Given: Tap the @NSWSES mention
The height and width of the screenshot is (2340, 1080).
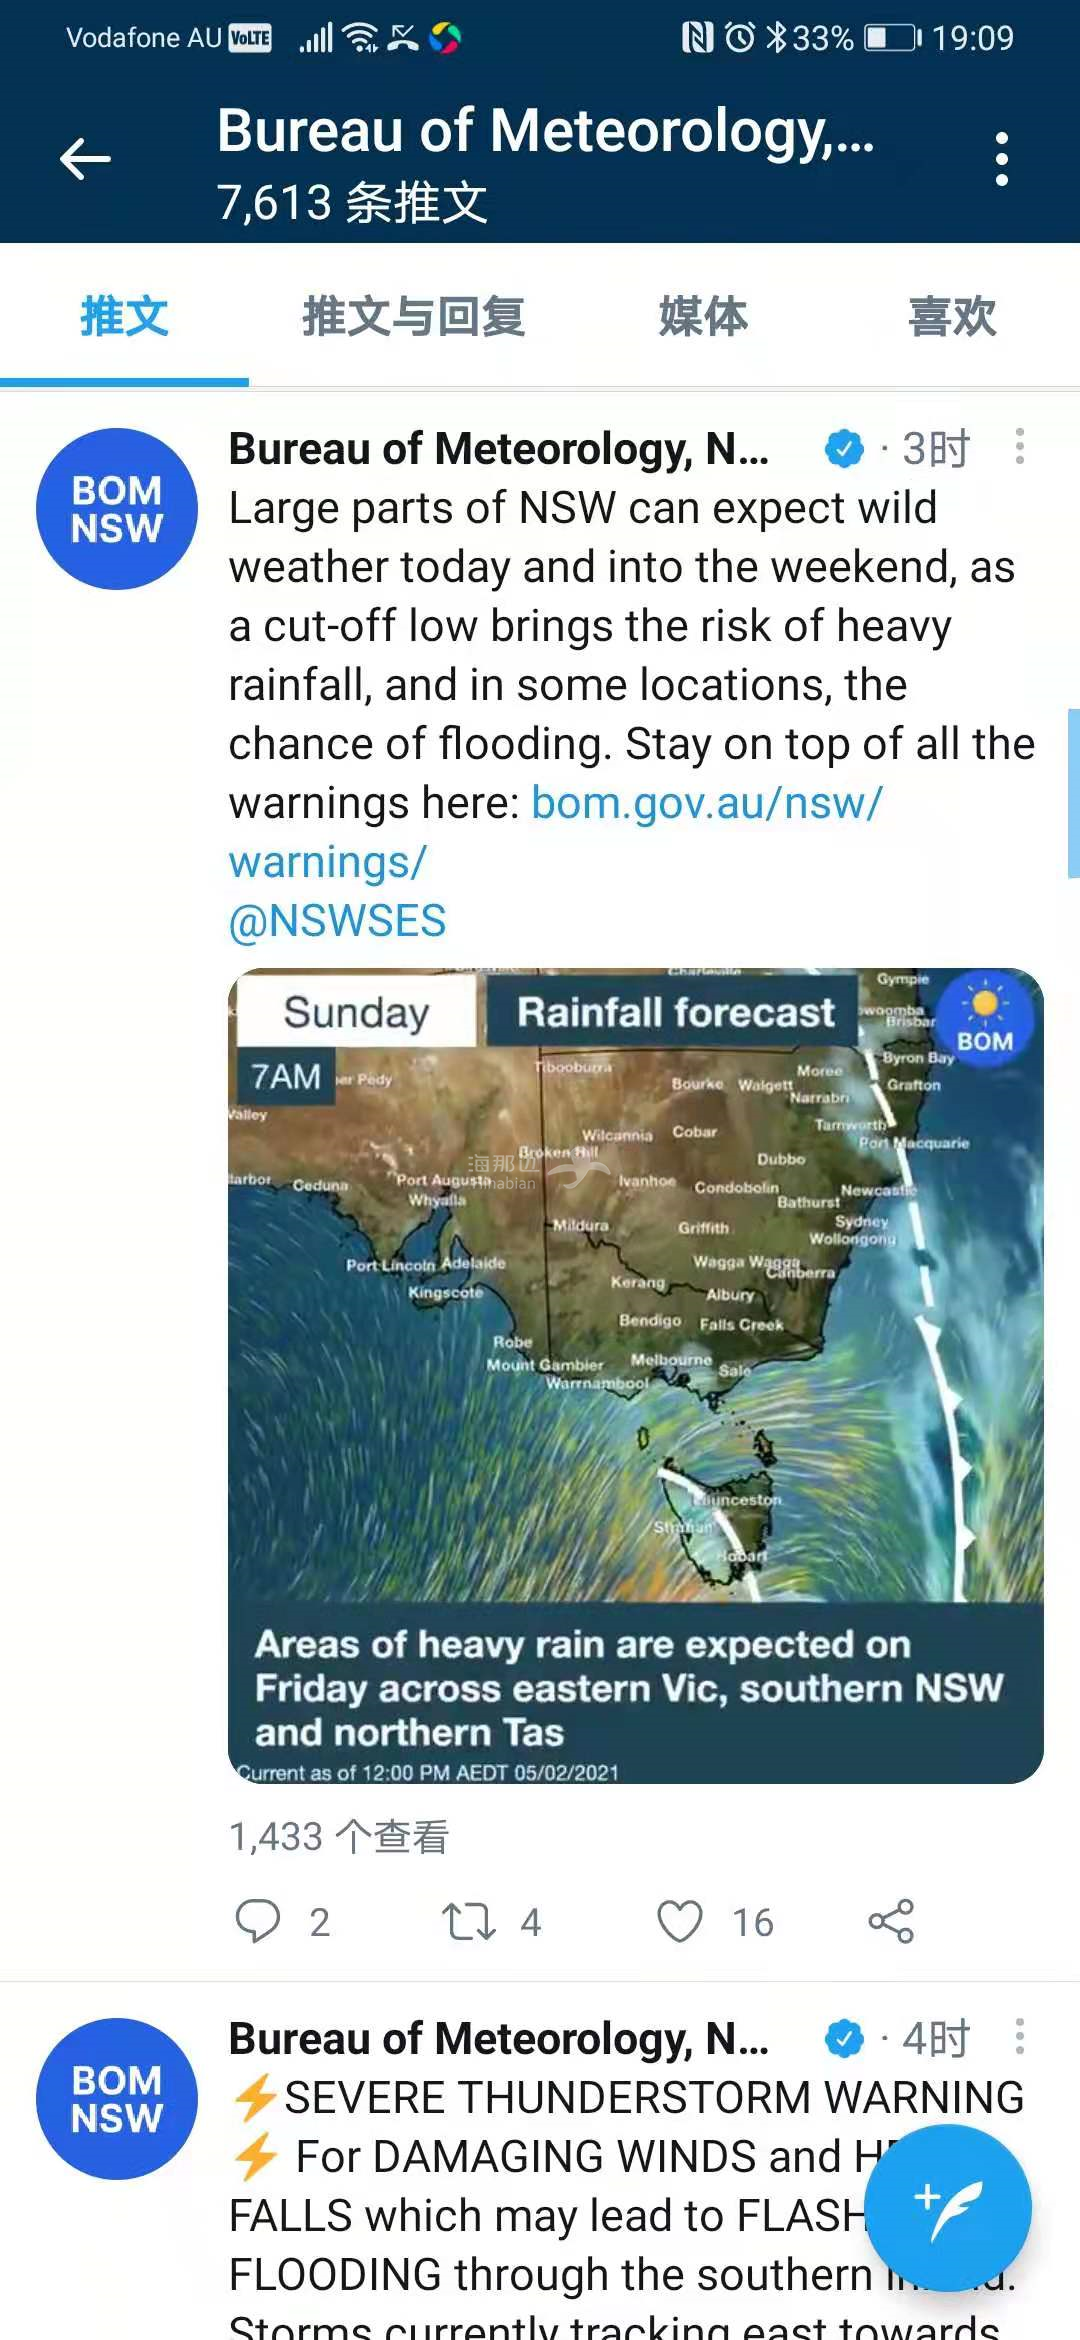Looking at the screenshot, I should [x=337, y=921].
